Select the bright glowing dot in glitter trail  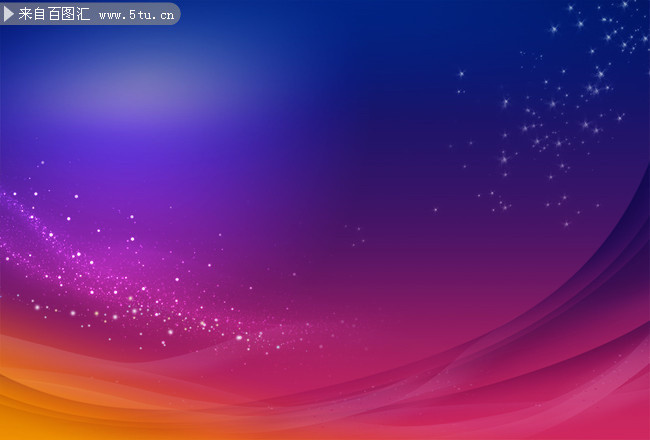[x=239, y=338]
